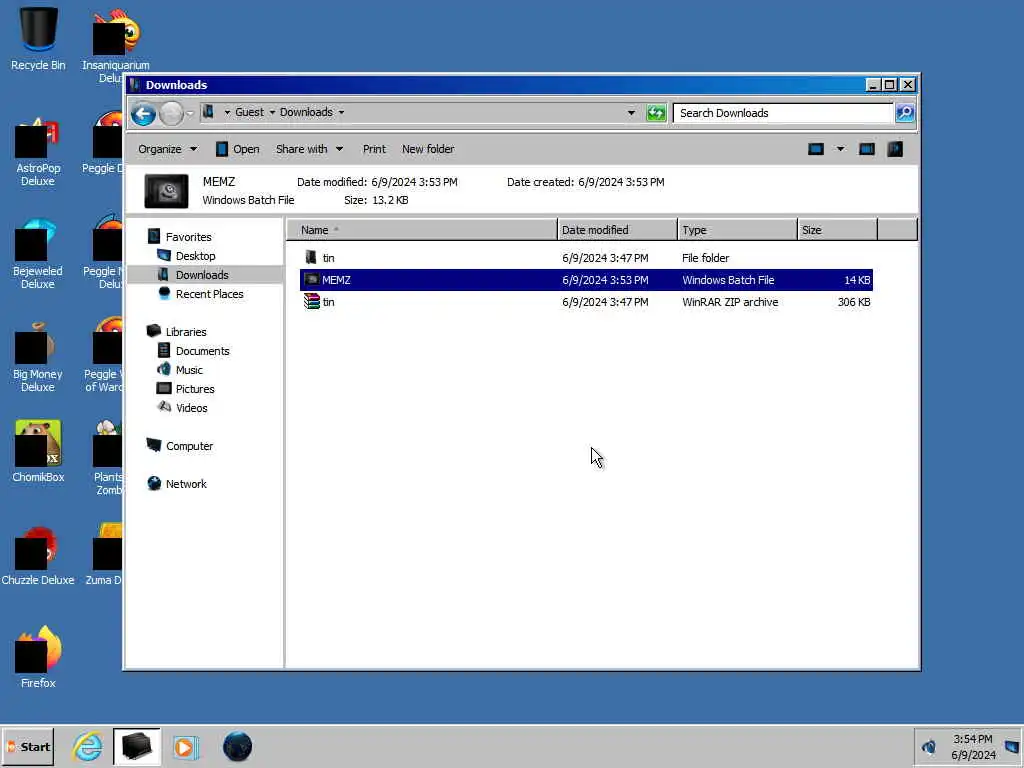
Task: Click the globe icon on taskbar
Action: (x=237, y=746)
